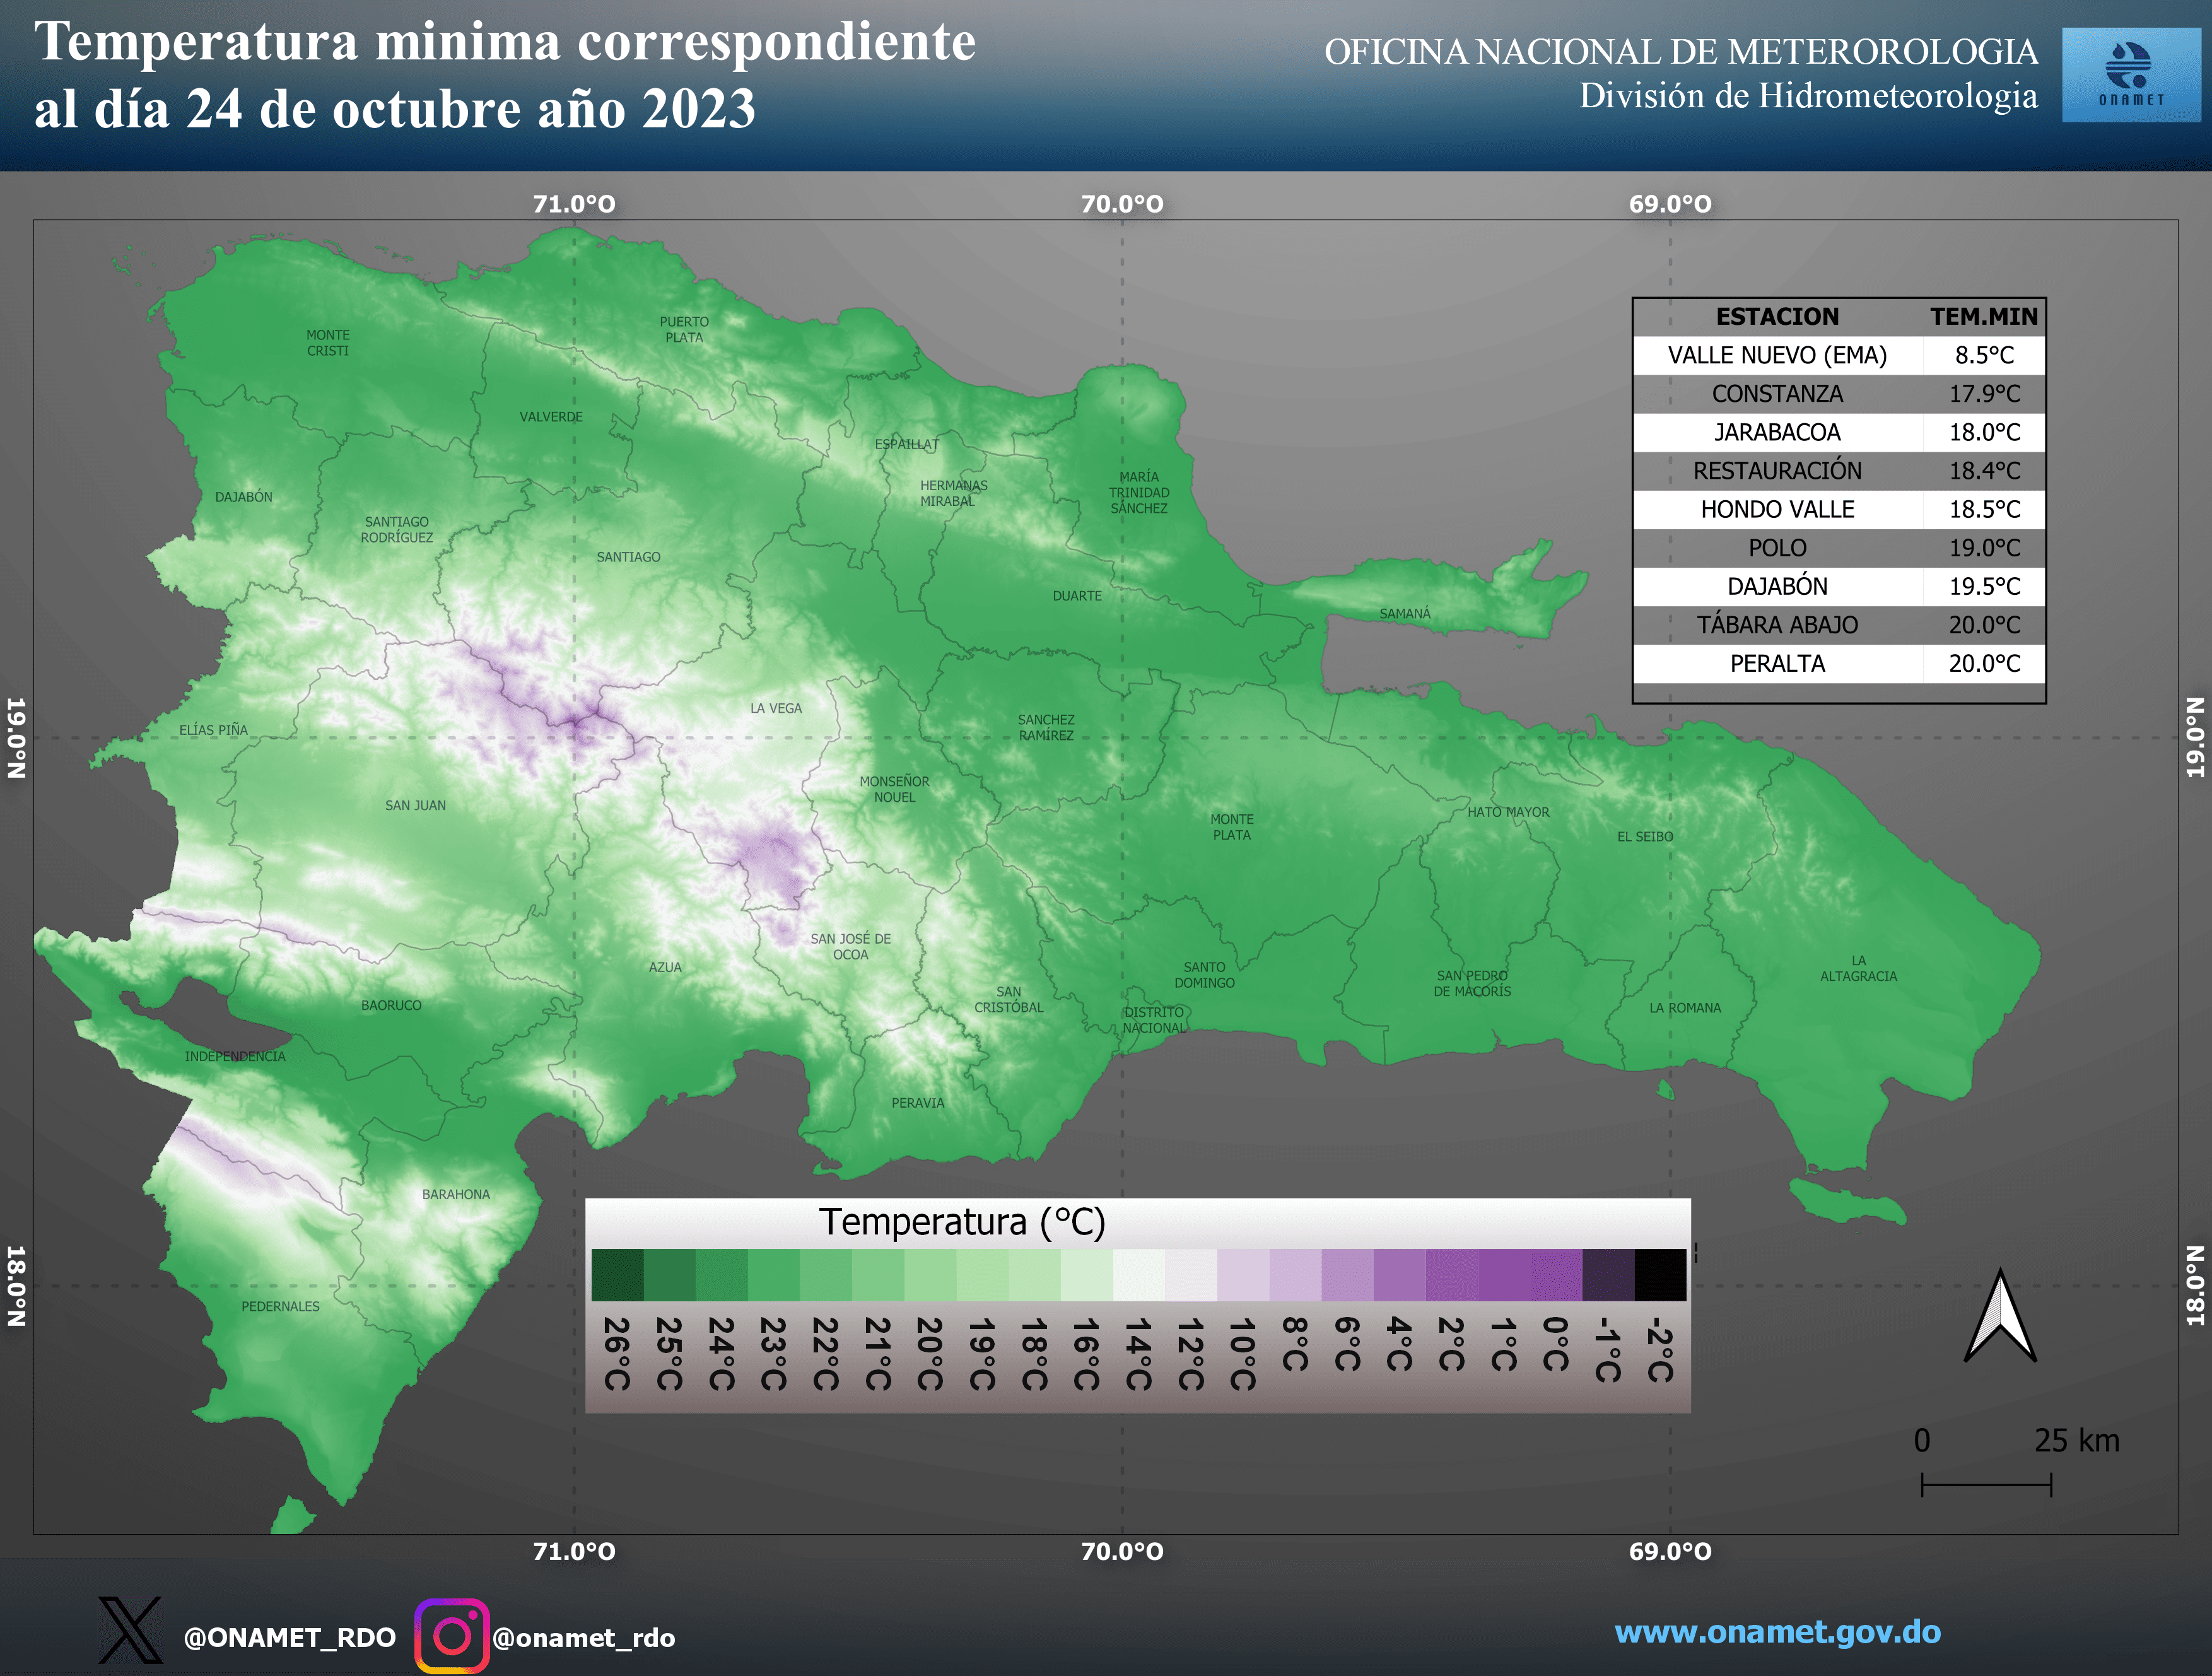The height and width of the screenshot is (1676, 2212).
Task: Select the TÁBARA ABAJO station cell
Action: [x=1777, y=625]
